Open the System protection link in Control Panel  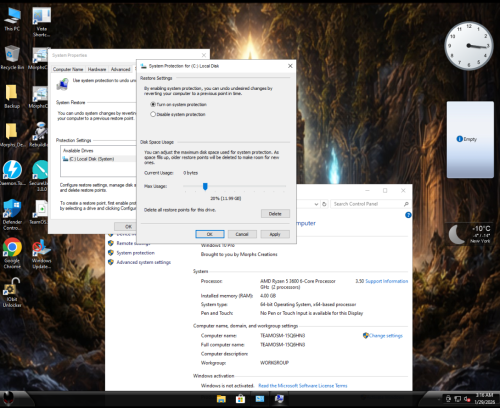135,253
